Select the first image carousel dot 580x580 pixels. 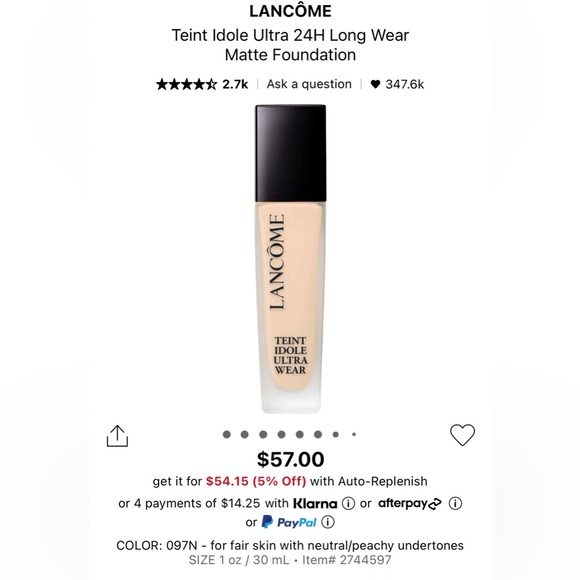[x=227, y=435]
